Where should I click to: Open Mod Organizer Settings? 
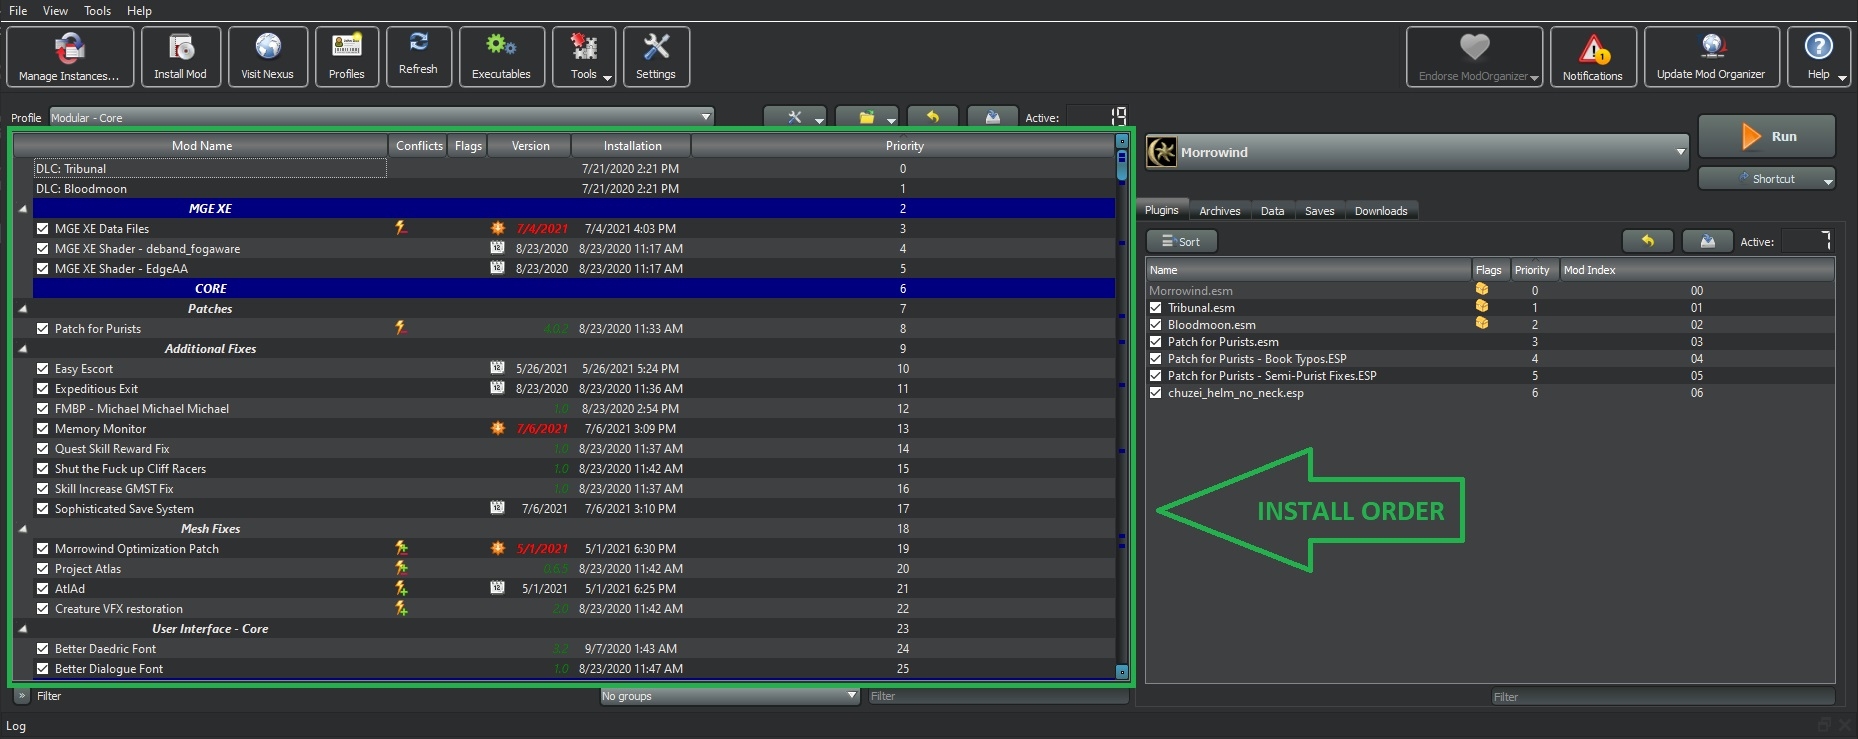[656, 57]
